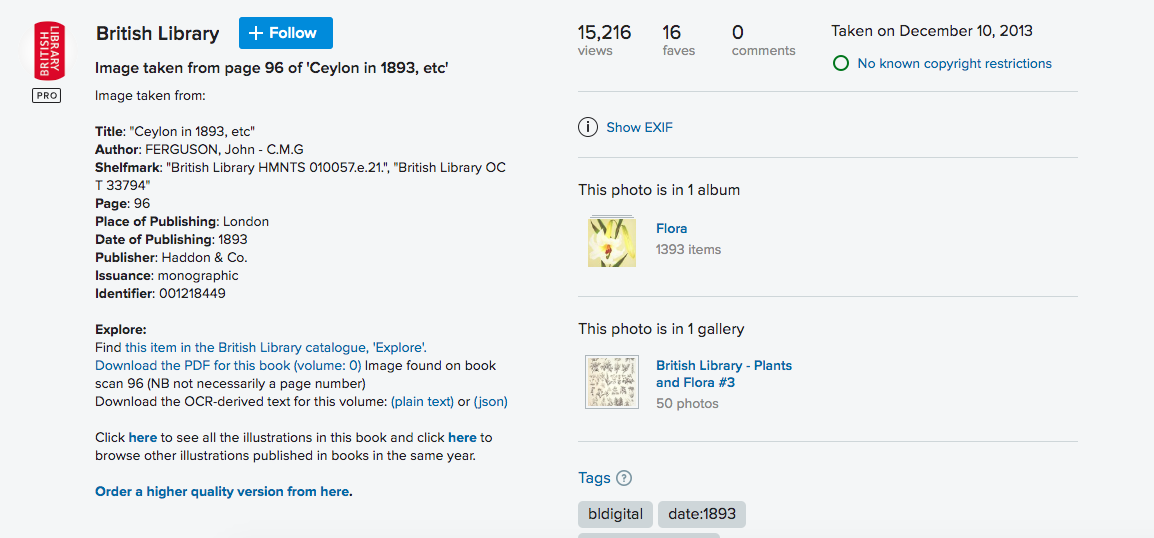
Task: Download OCR text as json
Action: [x=491, y=402]
